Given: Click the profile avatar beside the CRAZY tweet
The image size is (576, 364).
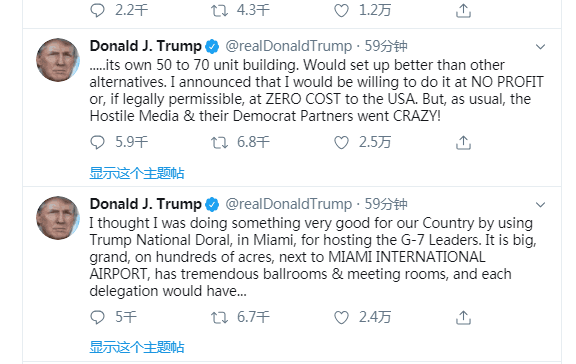Looking at the screenshot, I should tap(58, 60).
